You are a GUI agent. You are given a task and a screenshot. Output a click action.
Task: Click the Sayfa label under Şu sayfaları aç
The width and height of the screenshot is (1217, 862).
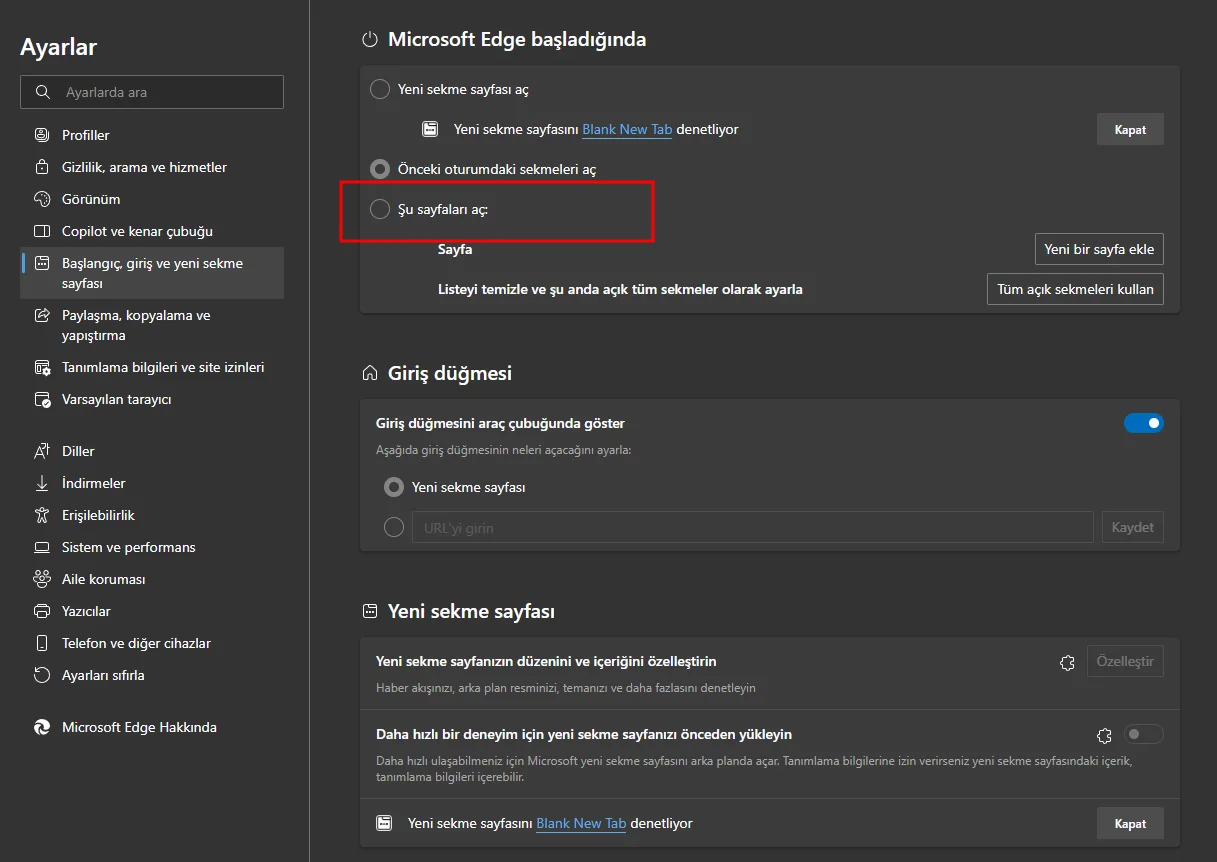tap(455, 249)
